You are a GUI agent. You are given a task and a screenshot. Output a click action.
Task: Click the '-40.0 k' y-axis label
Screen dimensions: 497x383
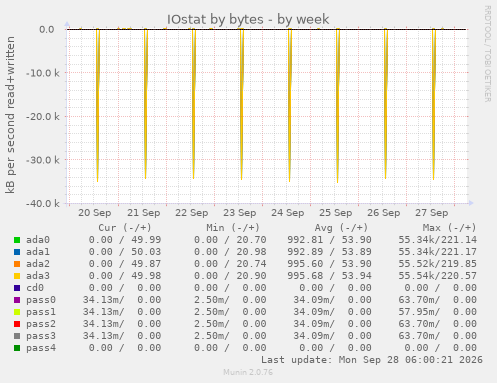pyautogui.click(x=43, y=203)
